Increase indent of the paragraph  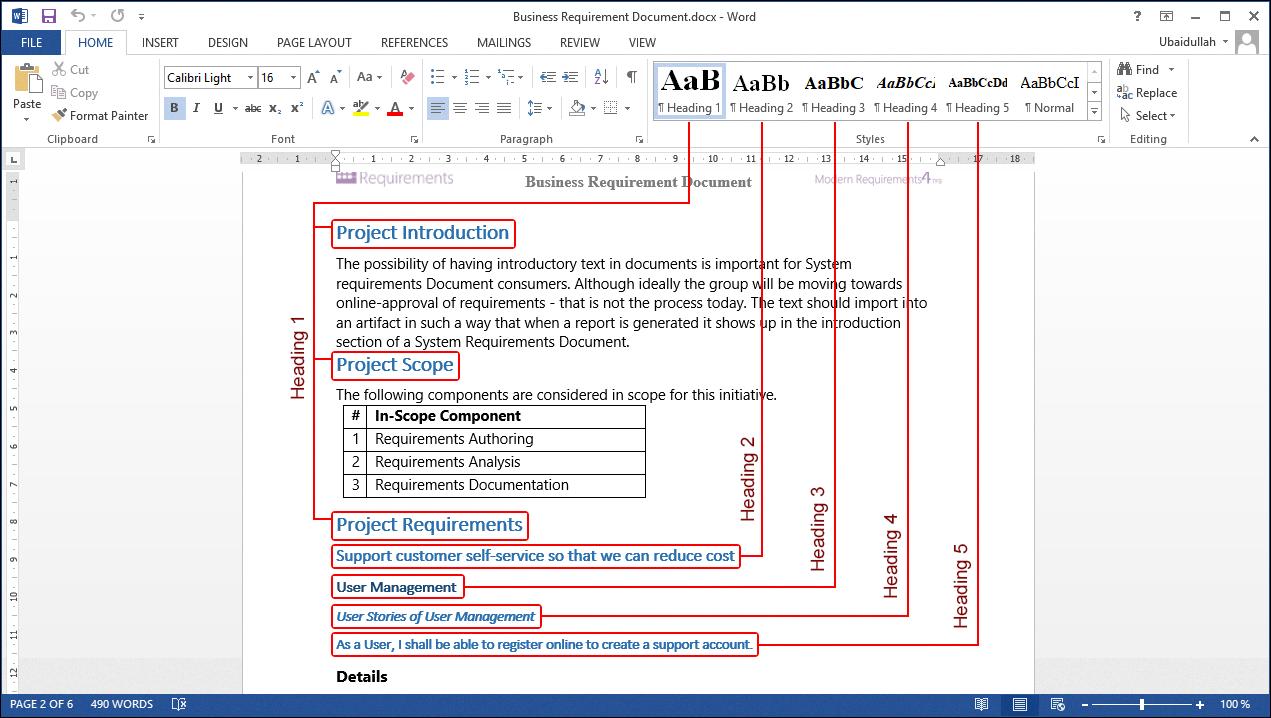570,77
